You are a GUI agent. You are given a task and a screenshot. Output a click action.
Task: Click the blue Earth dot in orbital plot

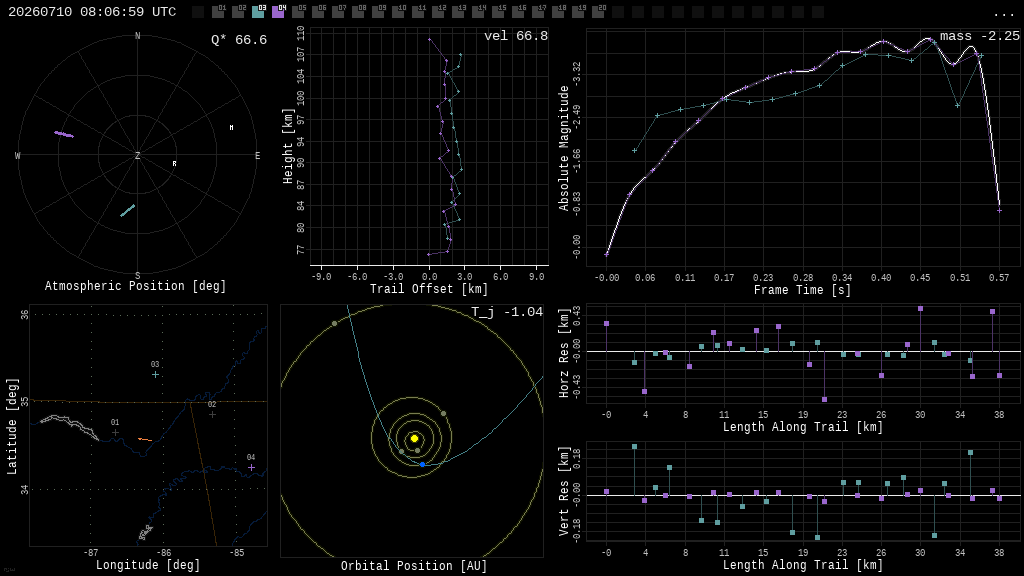[423, 464]
